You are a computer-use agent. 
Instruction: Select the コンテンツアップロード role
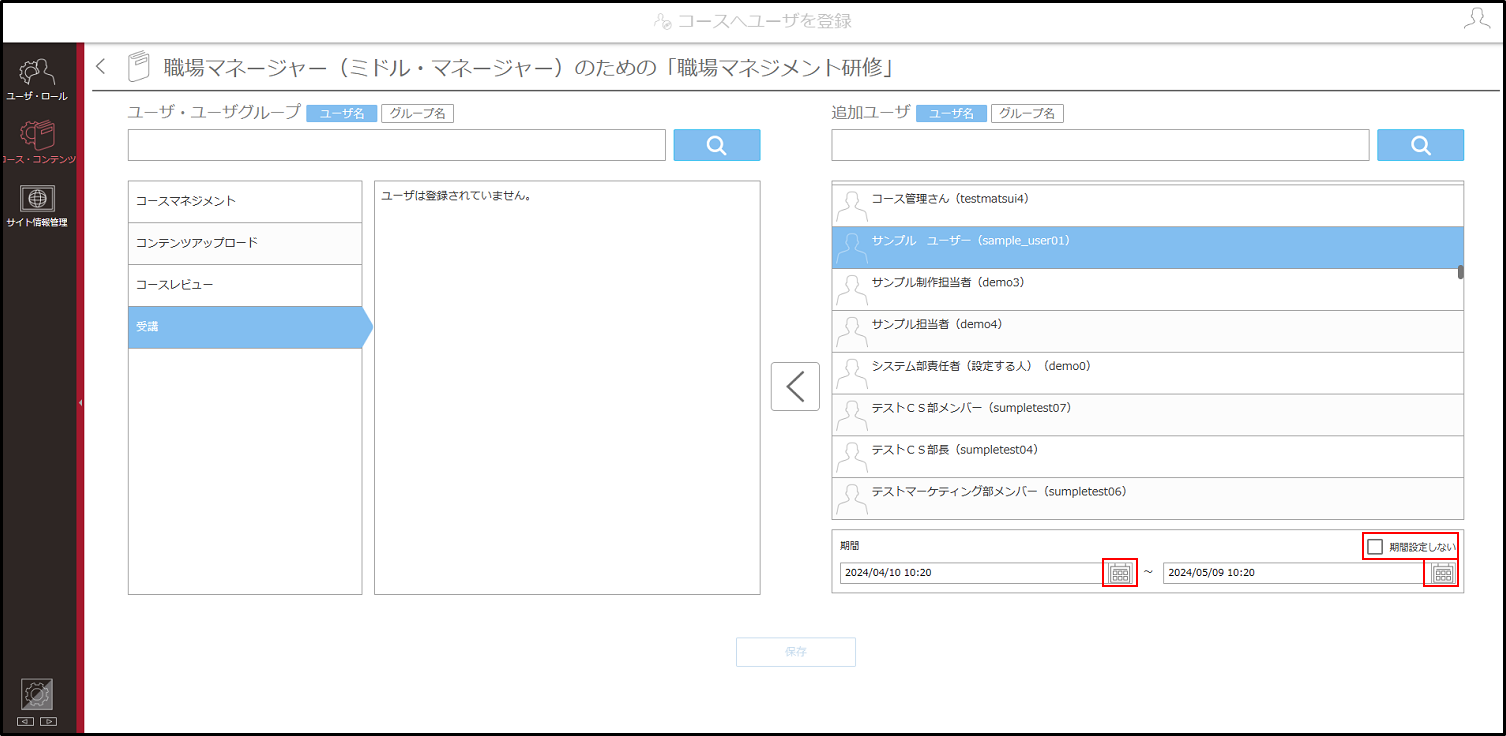click(x=245, y=243)
